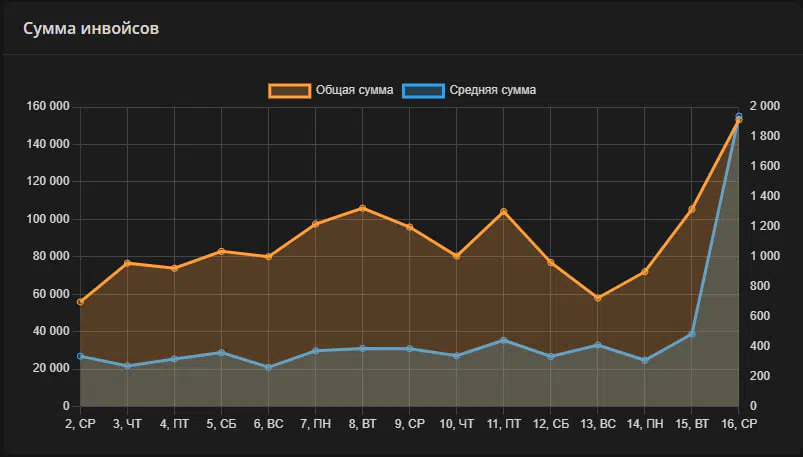
Task: Click orange total point at 10, ЧТ
Action: [456, 256]
